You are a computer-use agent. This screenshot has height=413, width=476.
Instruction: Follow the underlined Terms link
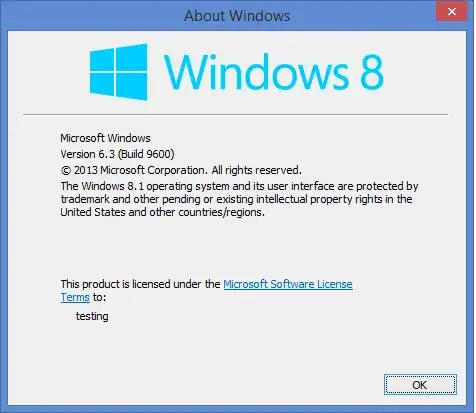click(x=75, y=297)
